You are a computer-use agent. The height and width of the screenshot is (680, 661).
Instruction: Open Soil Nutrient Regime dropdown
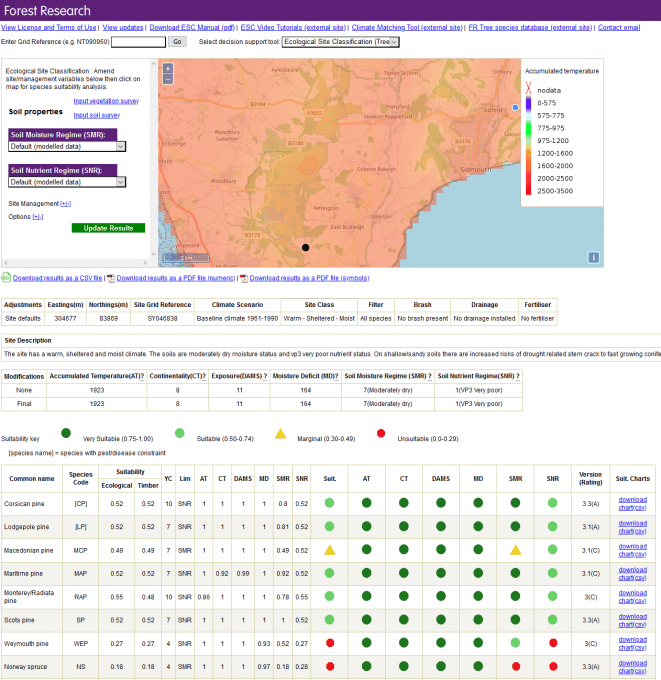coord(67,182)
